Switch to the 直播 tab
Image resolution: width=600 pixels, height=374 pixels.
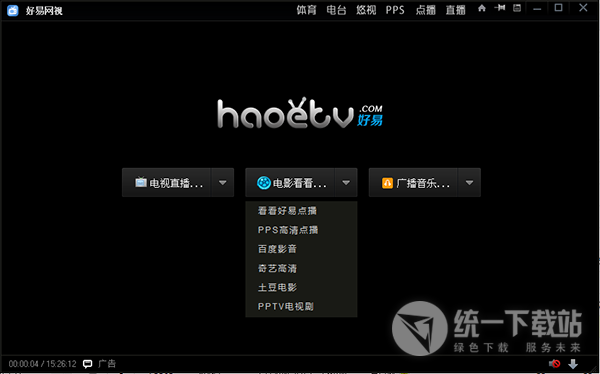(x=456, y=10)
